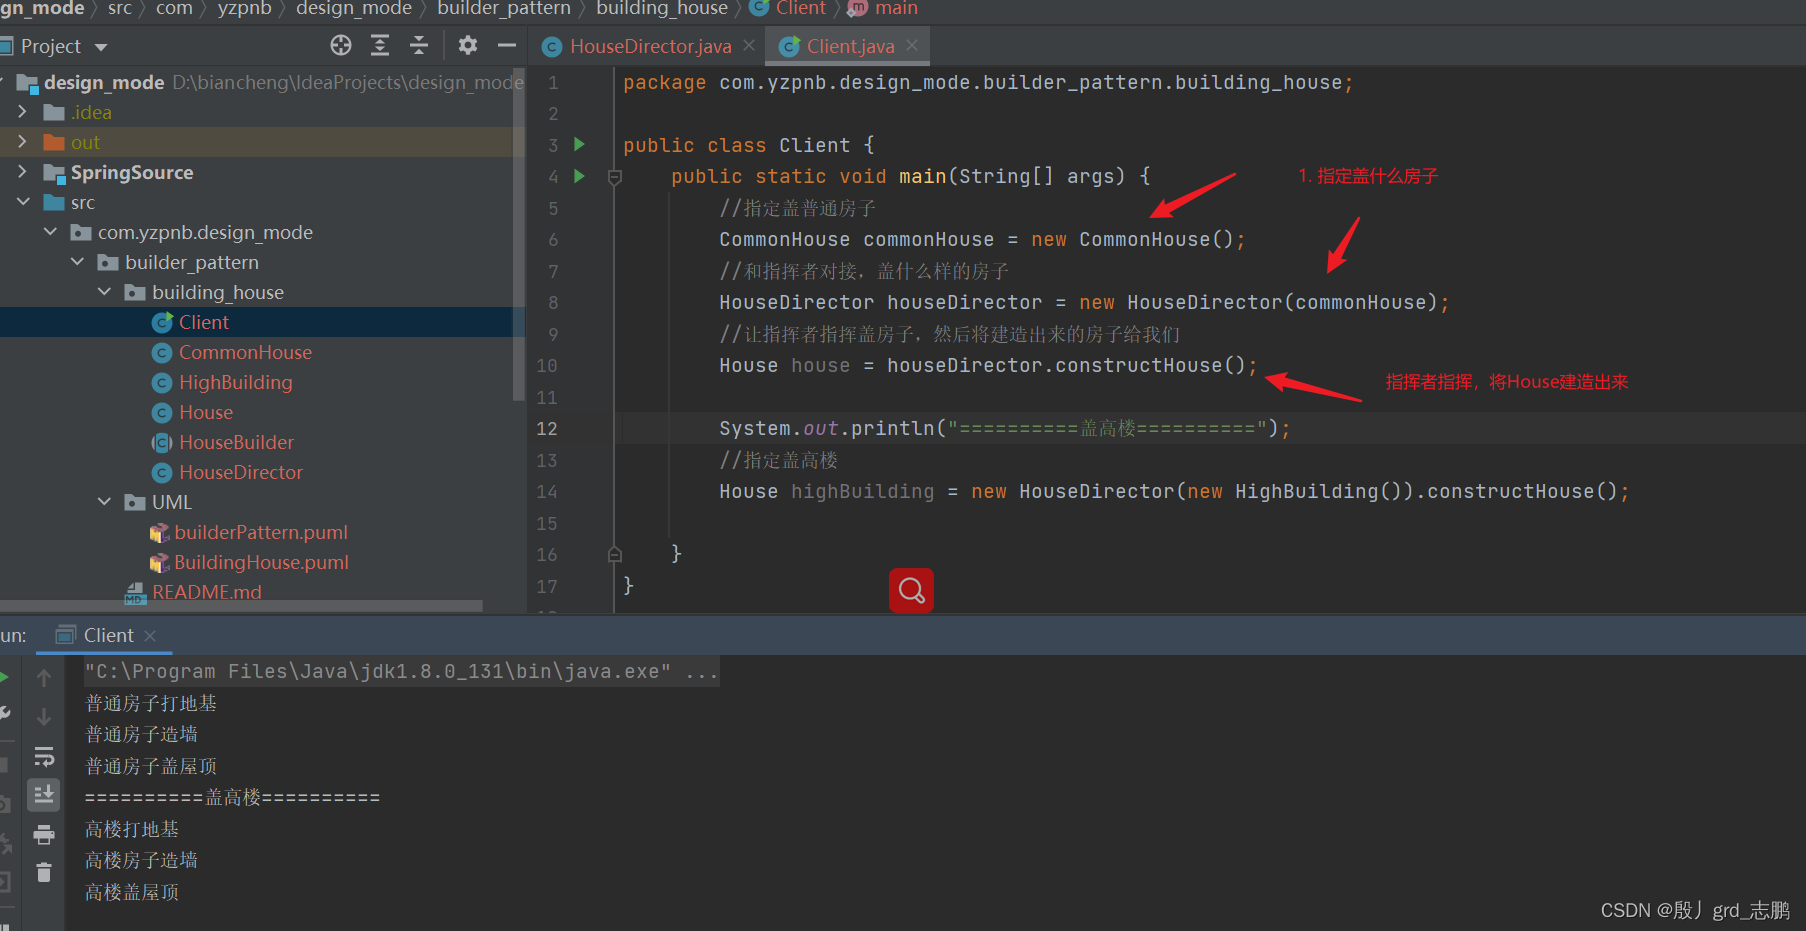This screenshot has width=1806, height=931.
Task: Open House class in project tree
Action: pos(205,412)
